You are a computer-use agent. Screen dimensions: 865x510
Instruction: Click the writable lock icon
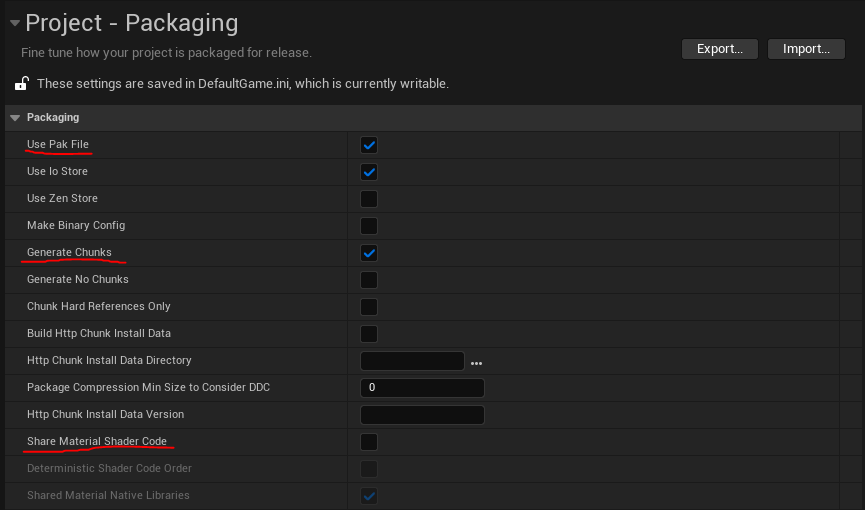[21, 84]
